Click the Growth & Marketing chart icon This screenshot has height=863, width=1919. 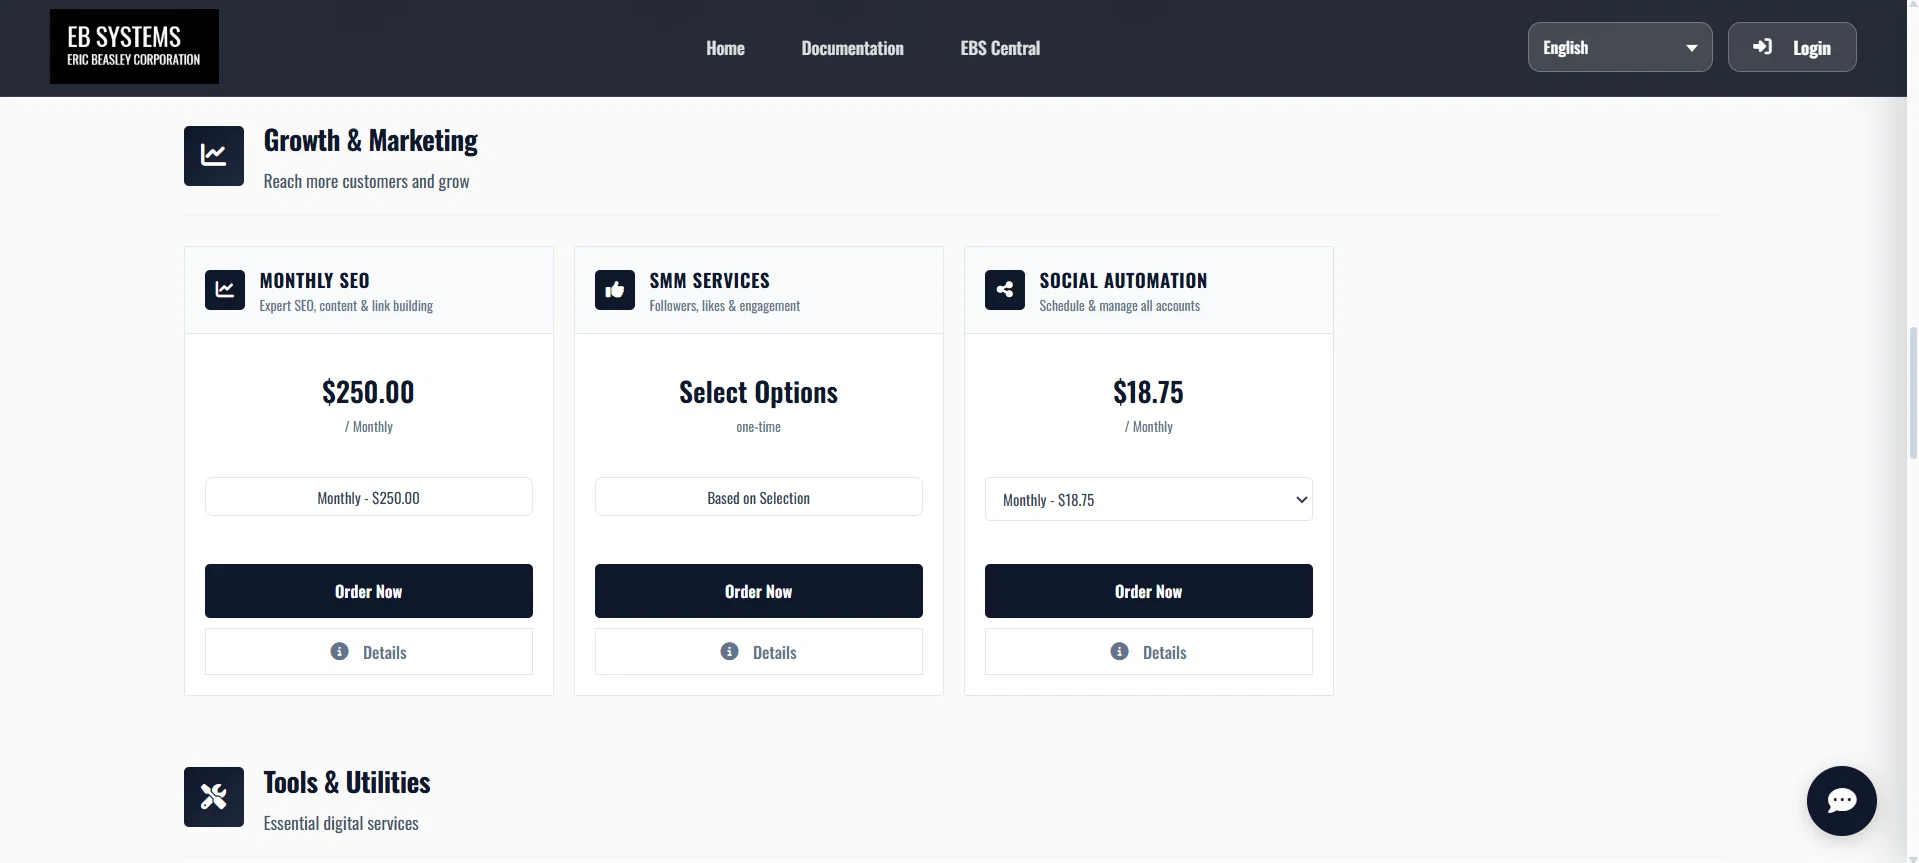[x=214, y=156]
